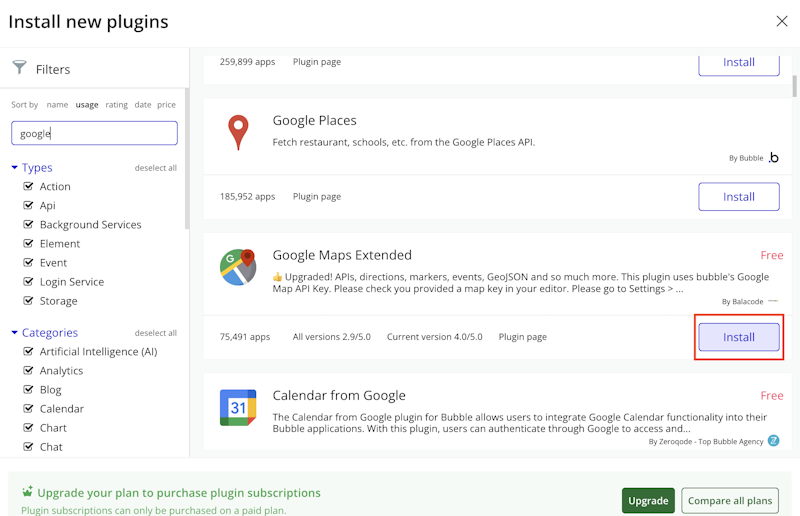Collapse the Categories filter section

[x=14, y=333]
